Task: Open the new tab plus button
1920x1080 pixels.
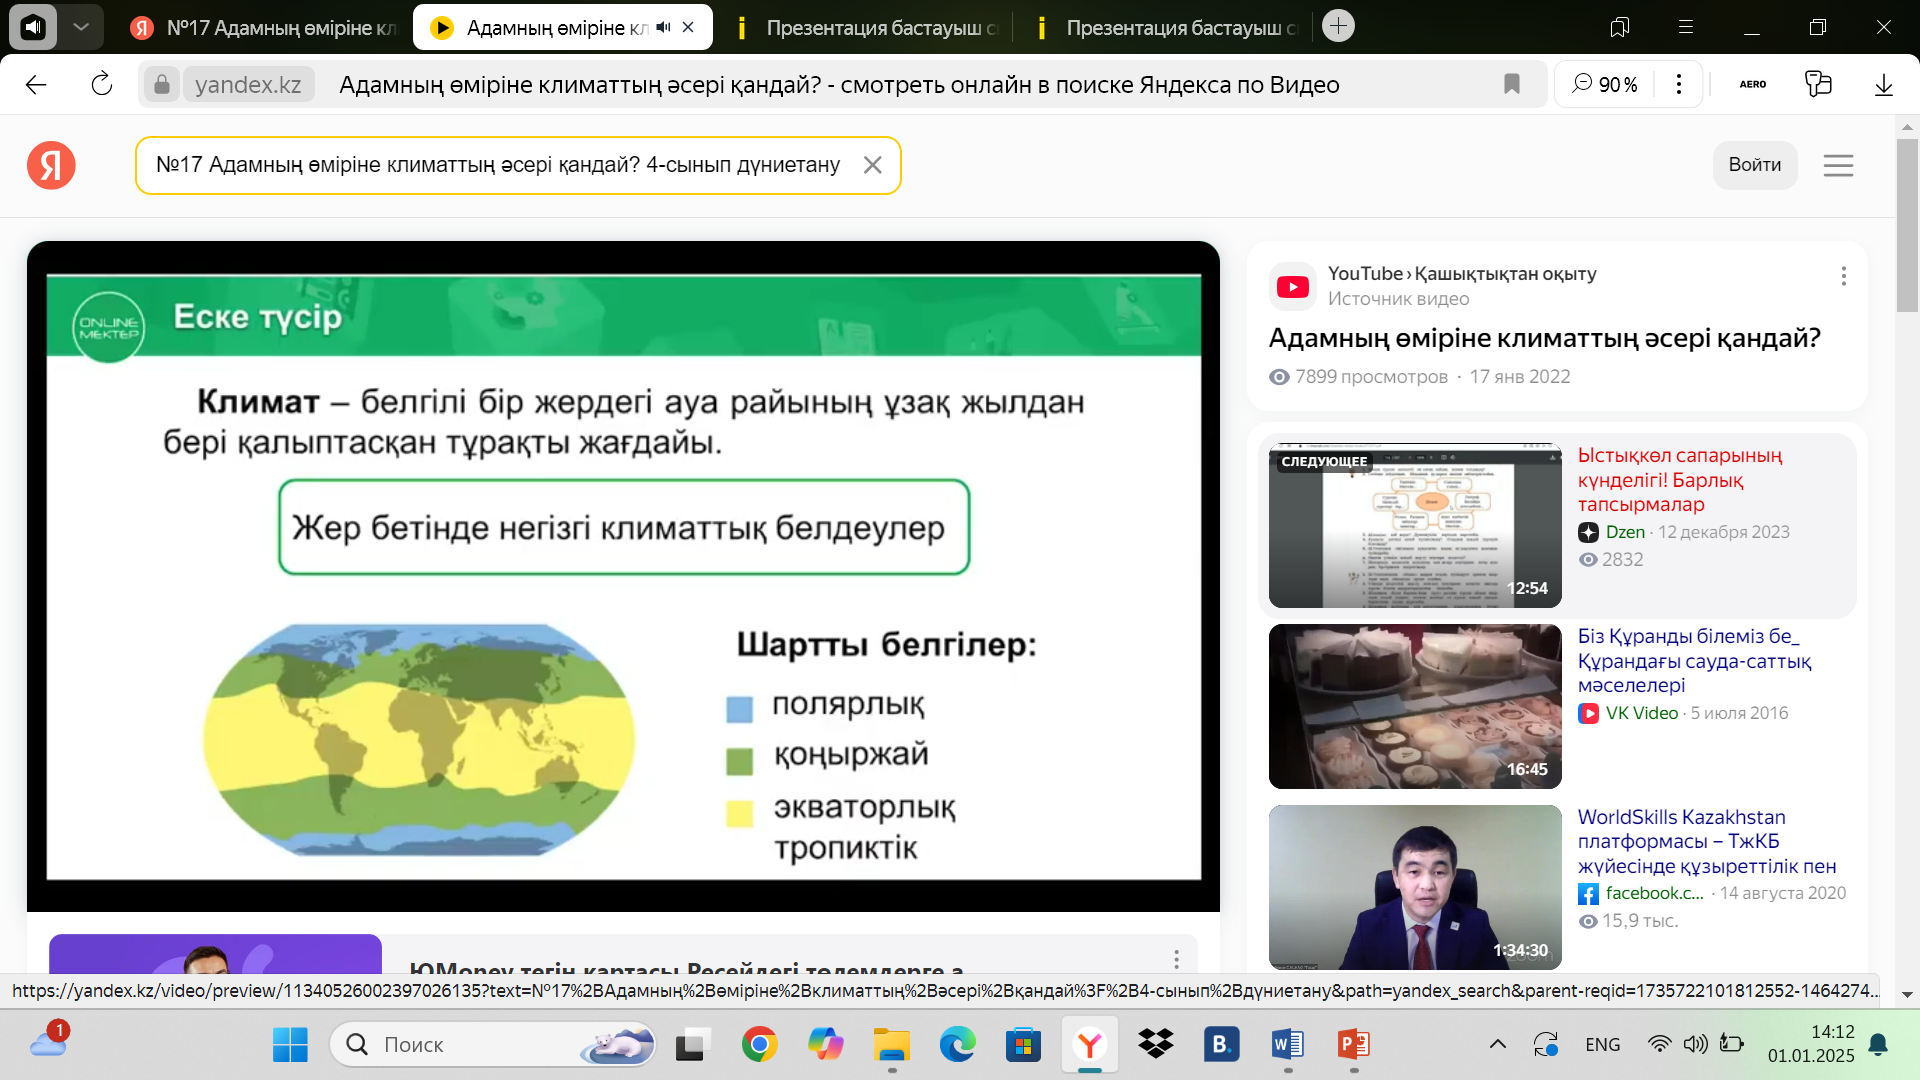Action: (x=1338, y=27)
